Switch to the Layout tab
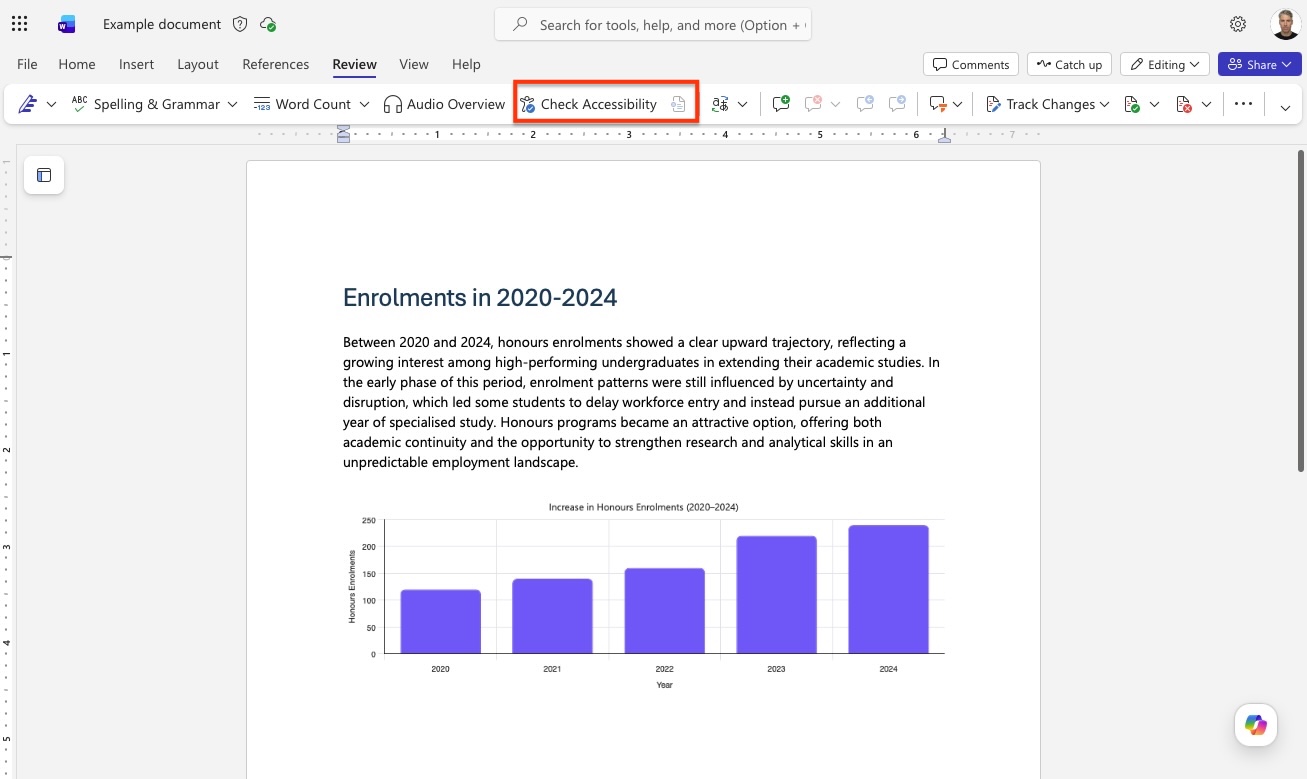This screenshot has width=1307, height=779. 198,64
